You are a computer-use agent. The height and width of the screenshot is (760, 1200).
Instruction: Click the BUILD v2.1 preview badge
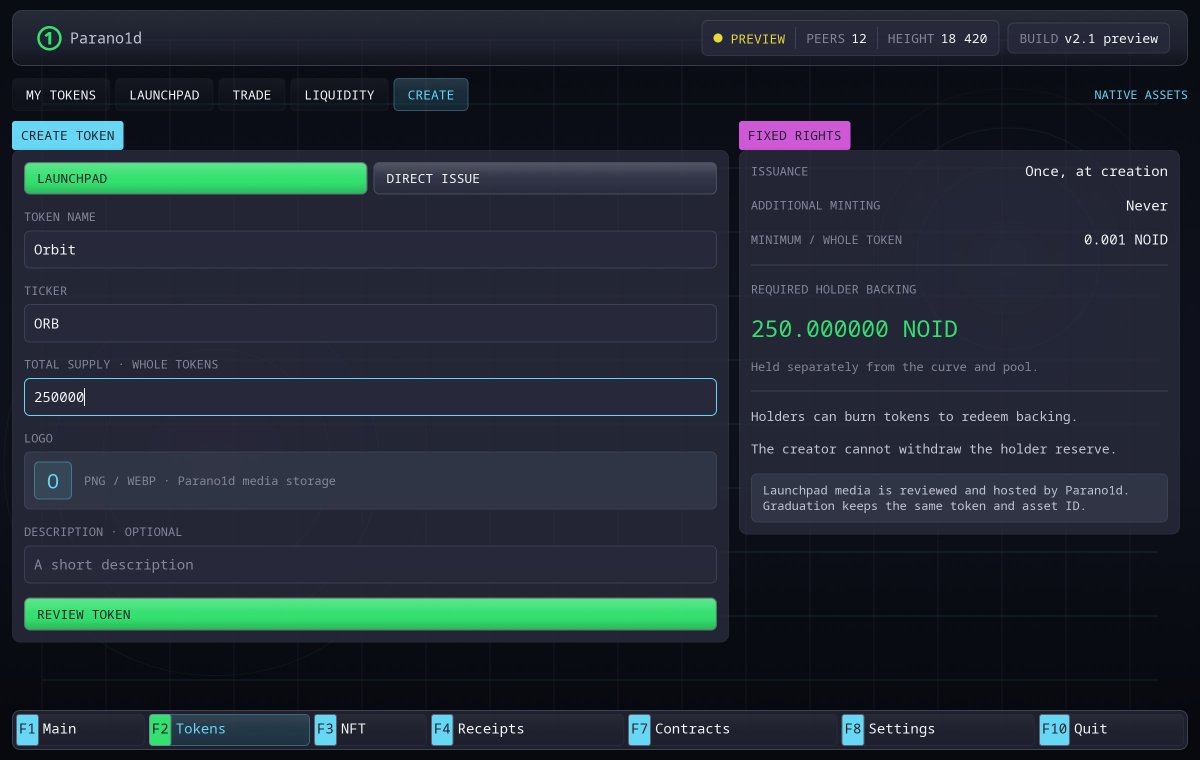1088,39
